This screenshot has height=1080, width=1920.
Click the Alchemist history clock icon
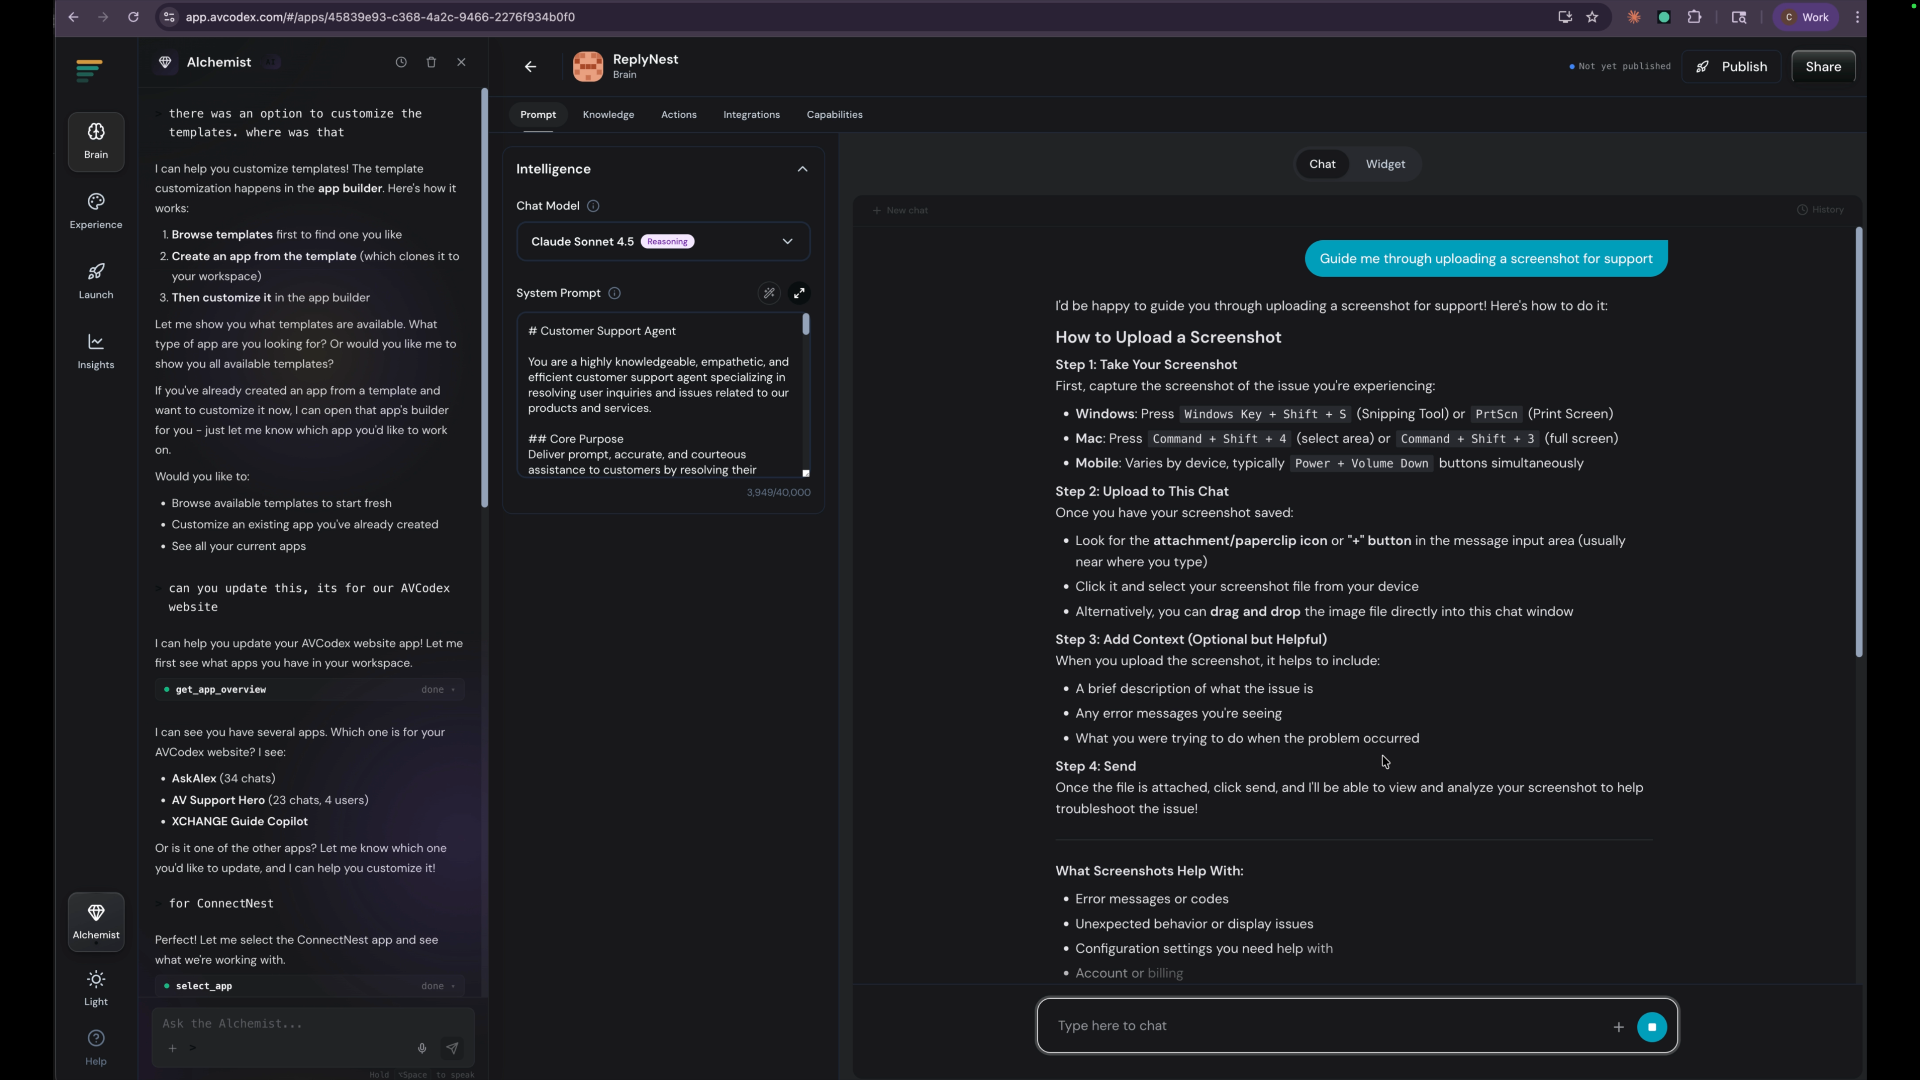click(x=401, y=62)
